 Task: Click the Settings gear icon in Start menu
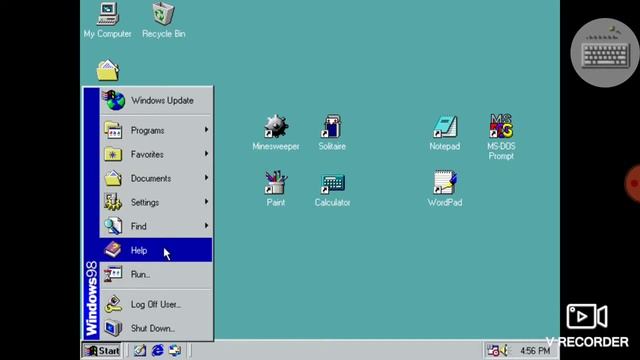113,202
